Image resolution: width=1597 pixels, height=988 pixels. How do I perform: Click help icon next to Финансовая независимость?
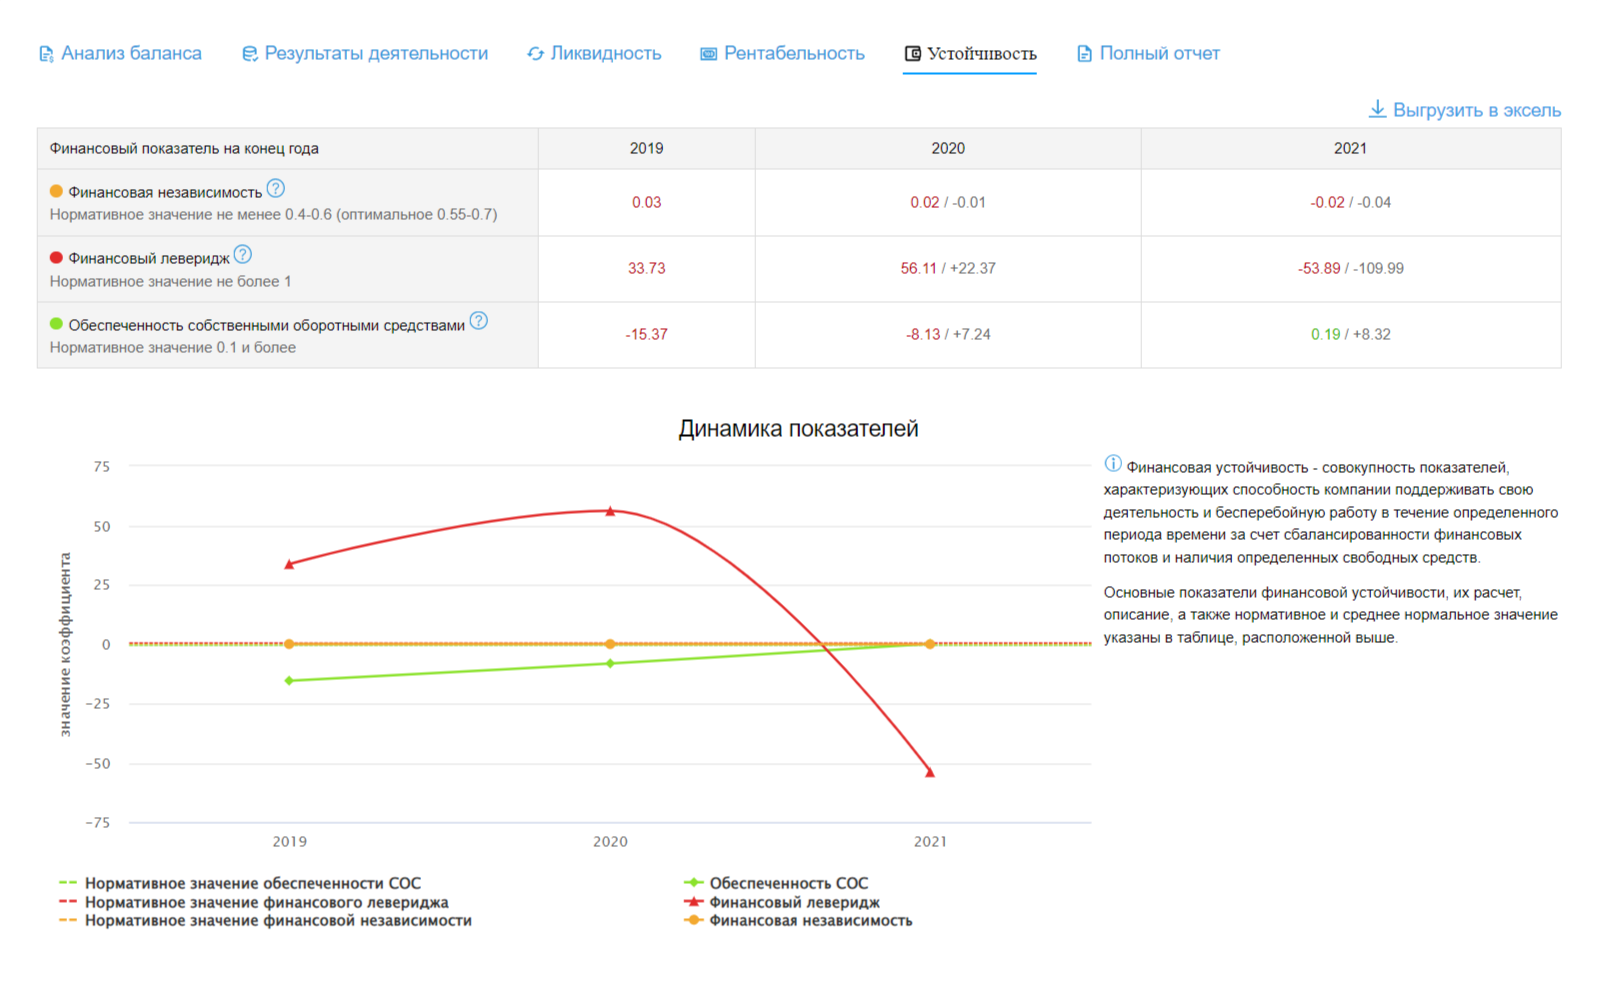coord(276,188)
